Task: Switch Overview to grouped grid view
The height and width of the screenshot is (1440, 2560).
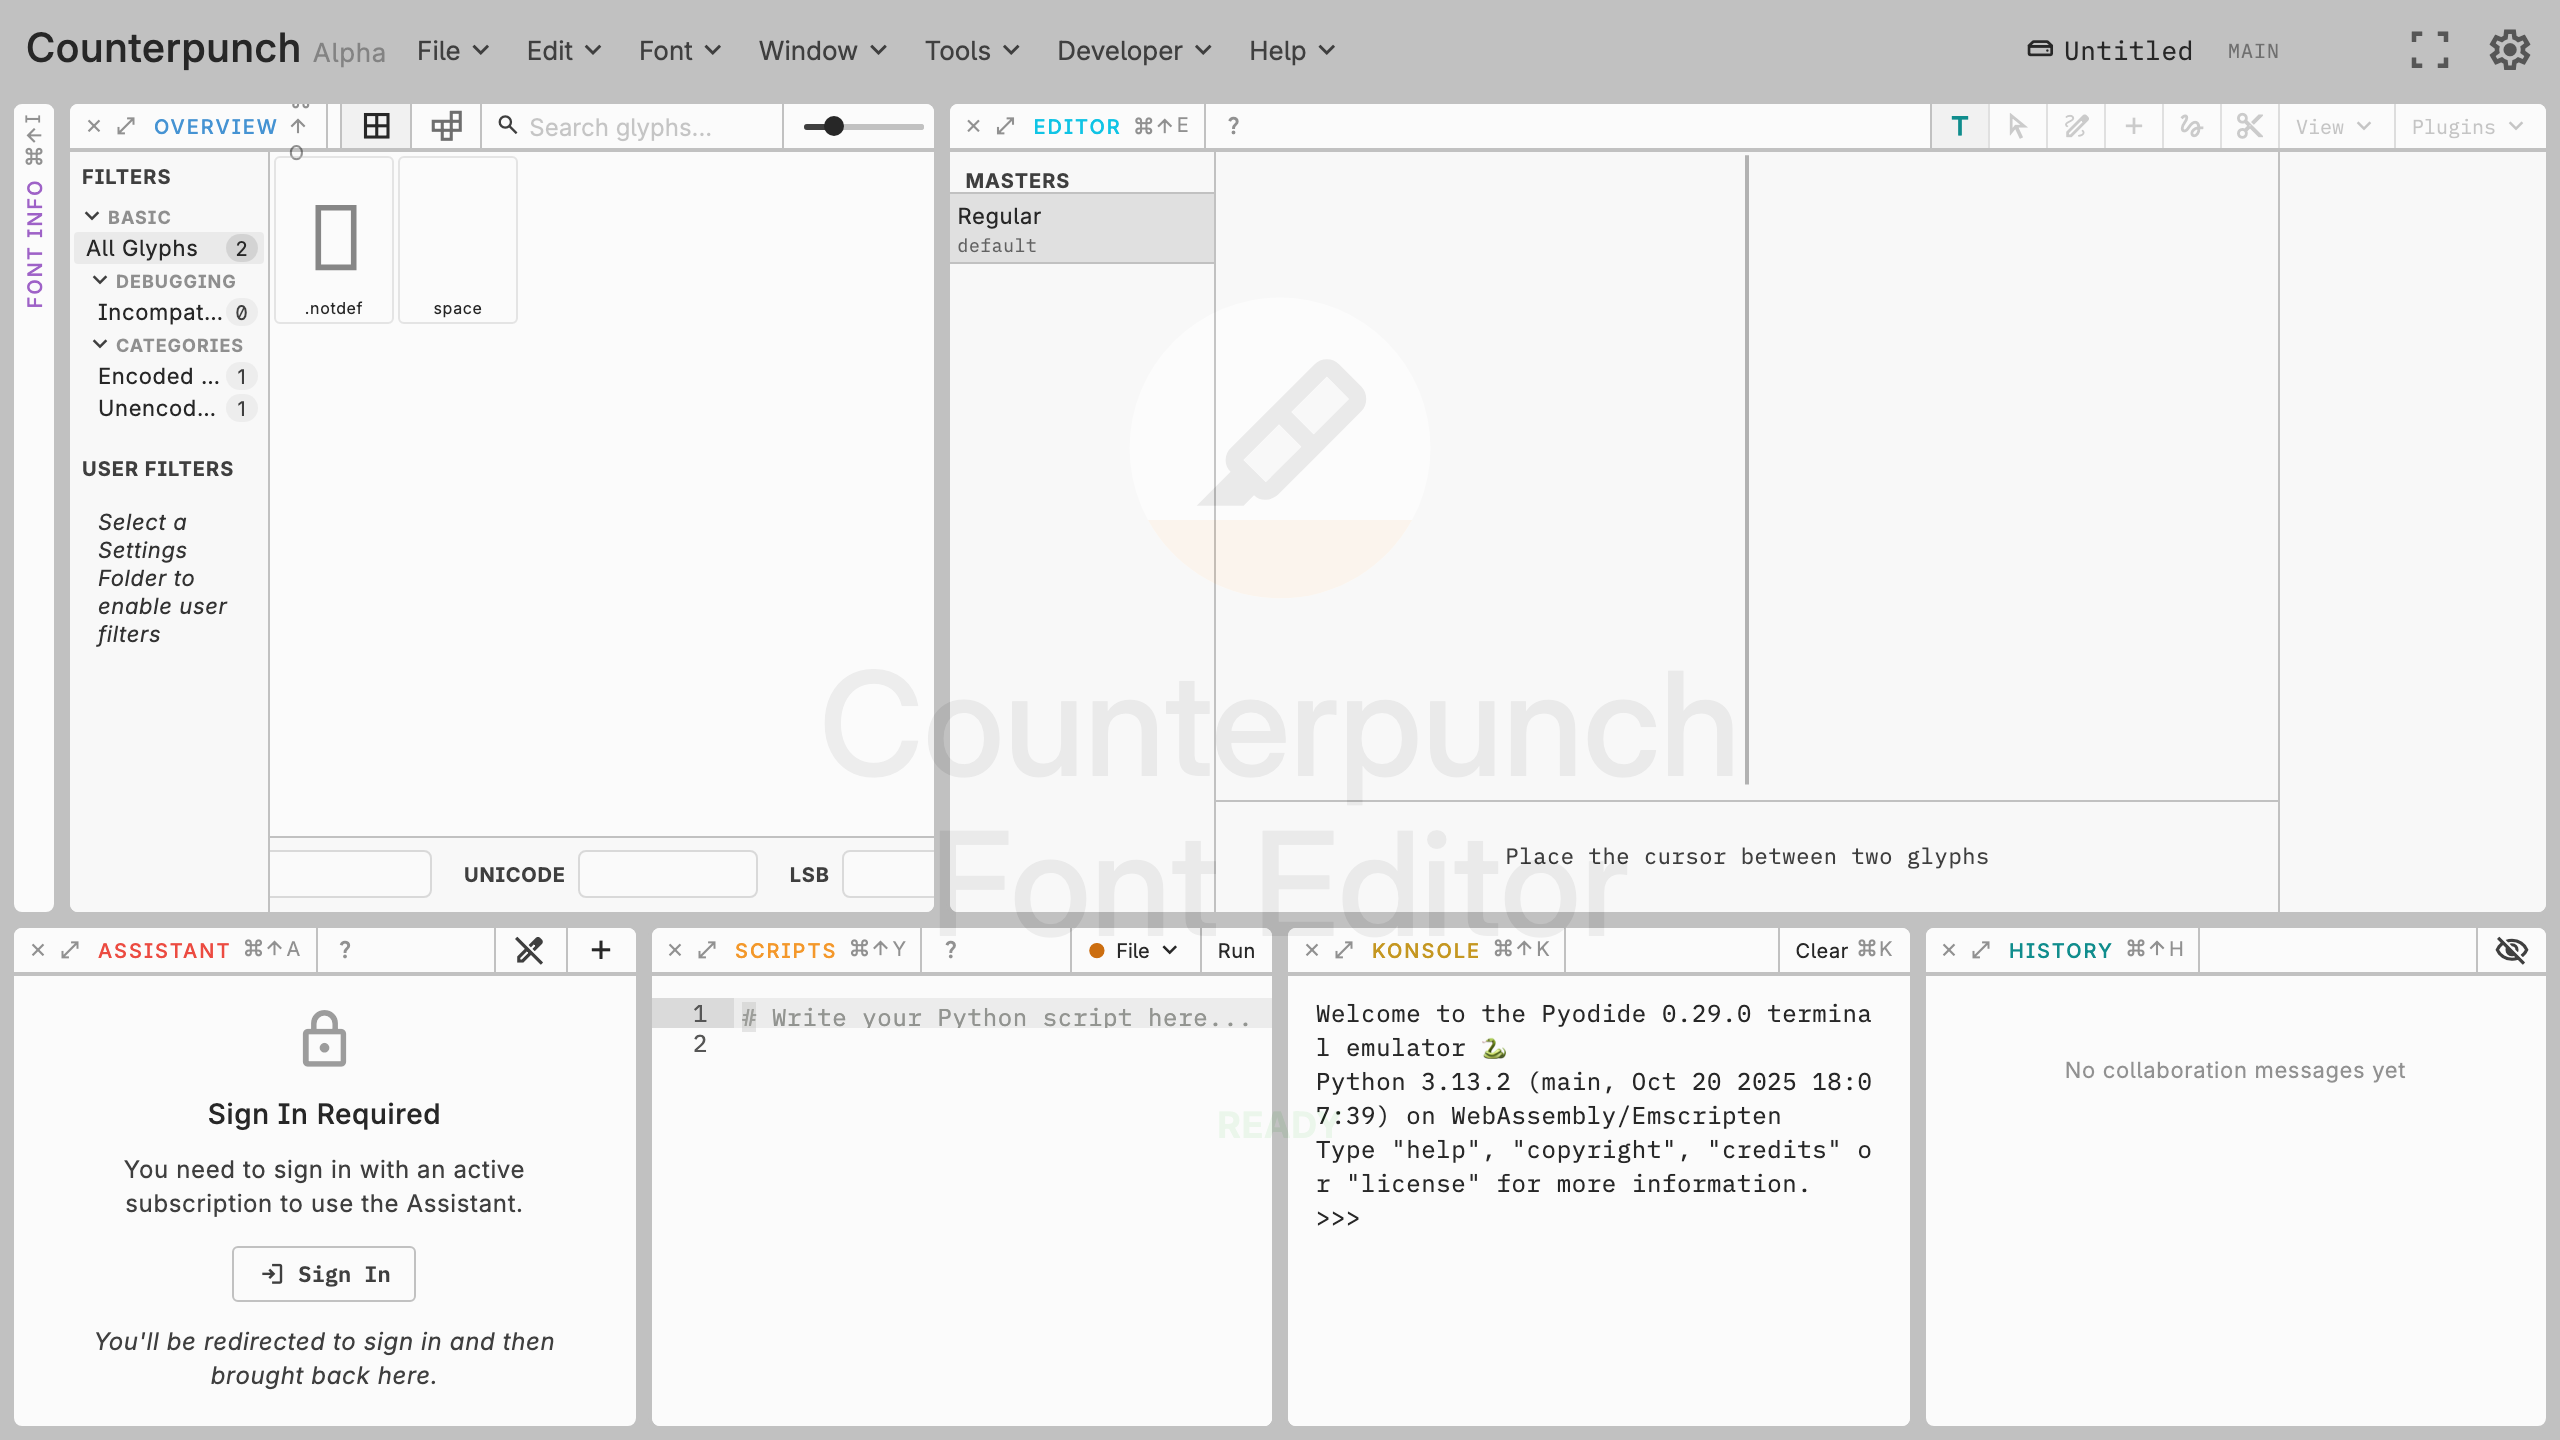Action: click(446, 127)
